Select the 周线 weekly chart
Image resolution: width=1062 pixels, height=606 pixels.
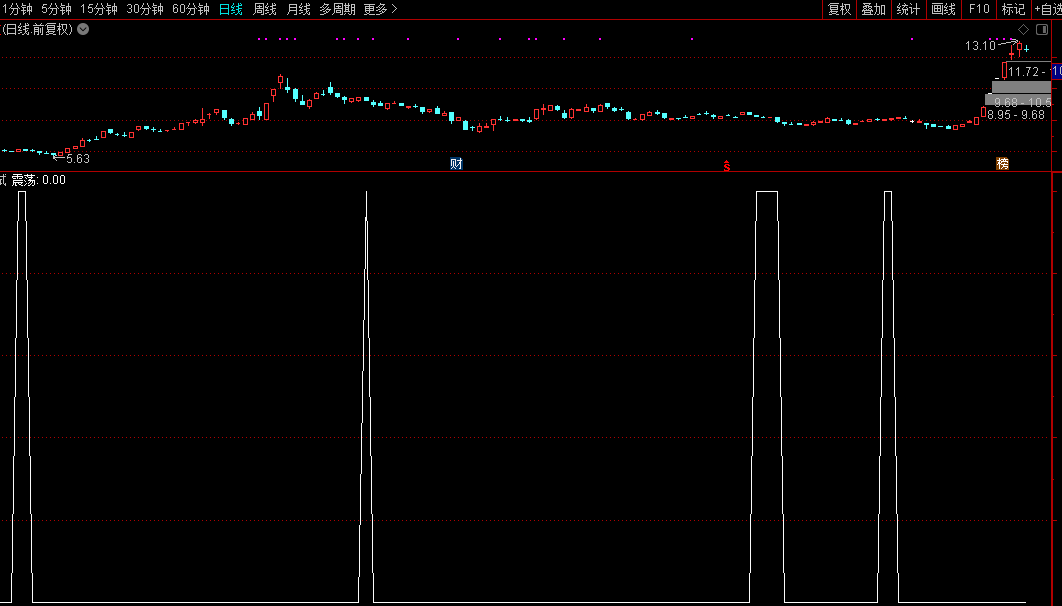[x=265, y=9]
